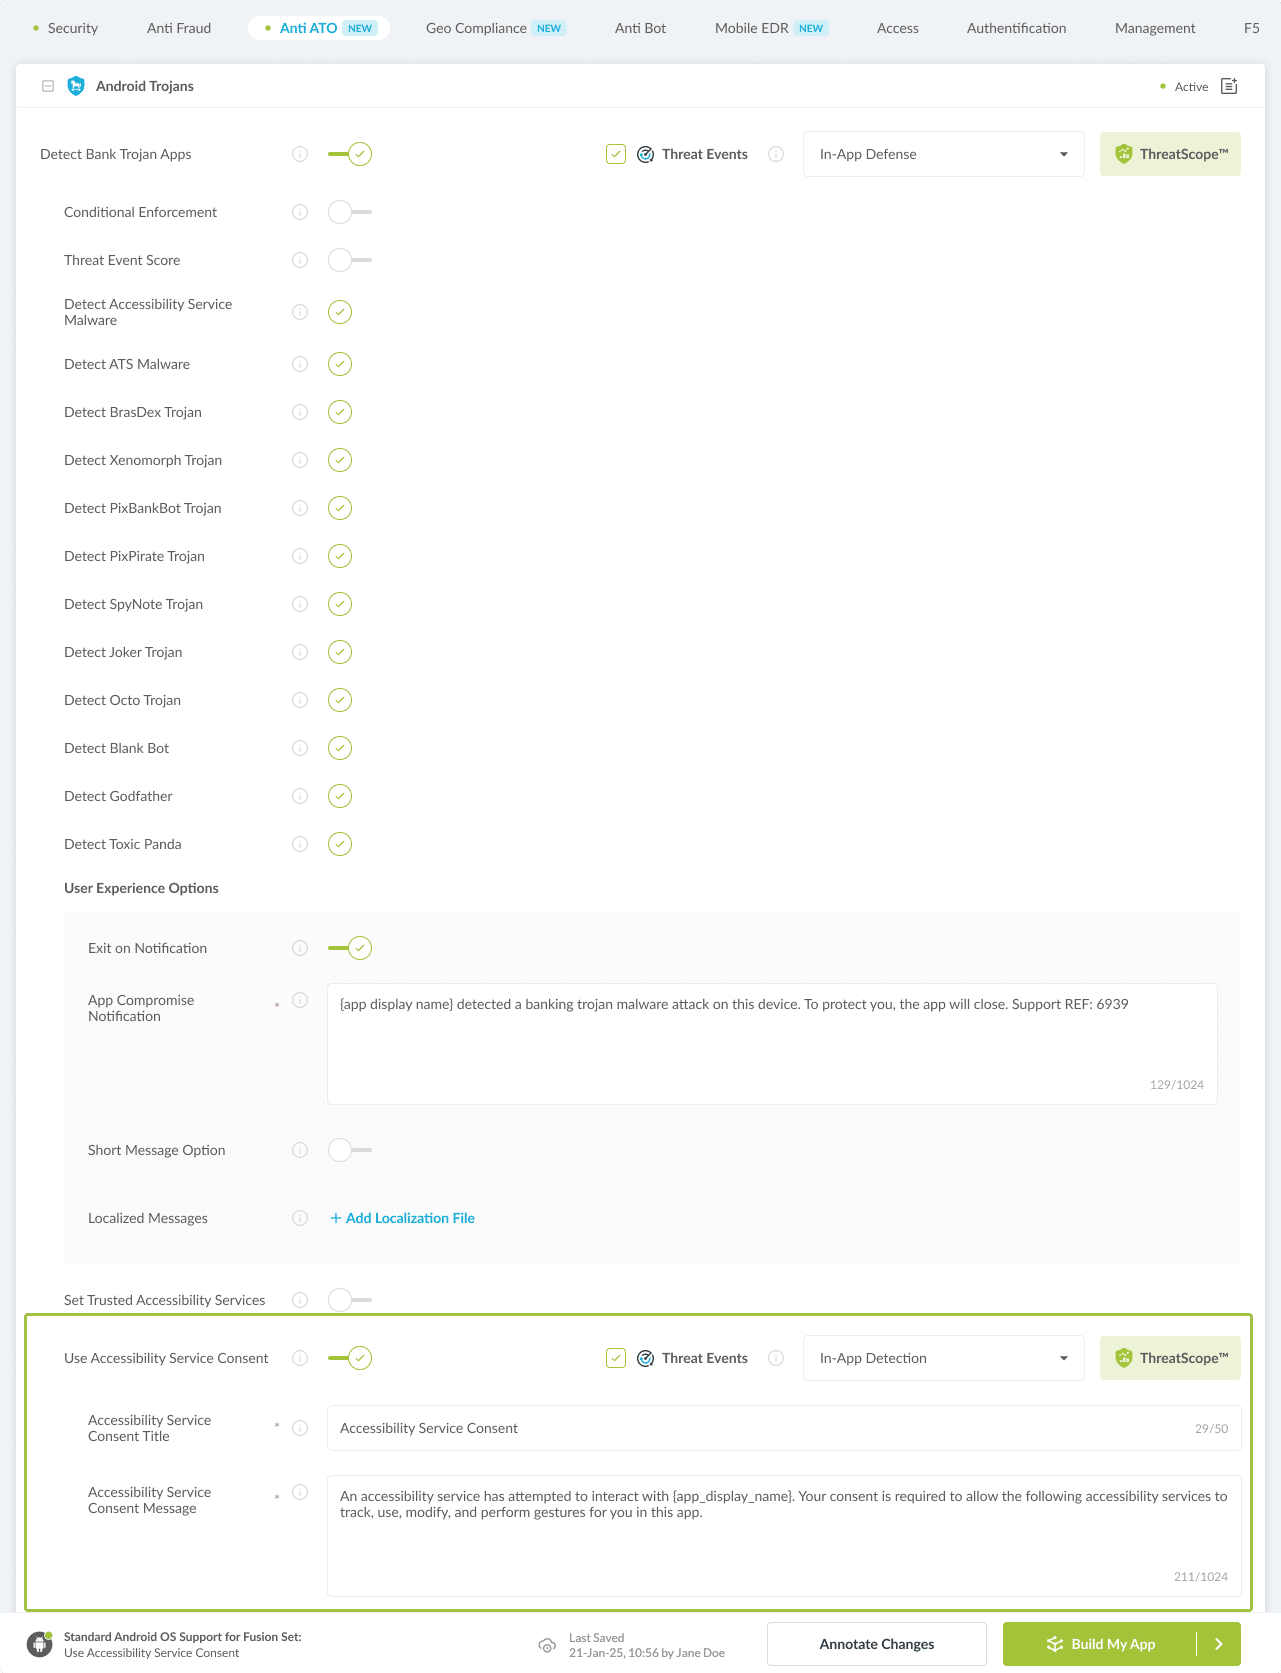Click info icon for Localized Messages
1281x1673 pixels.
click(x=300, y=1218)
